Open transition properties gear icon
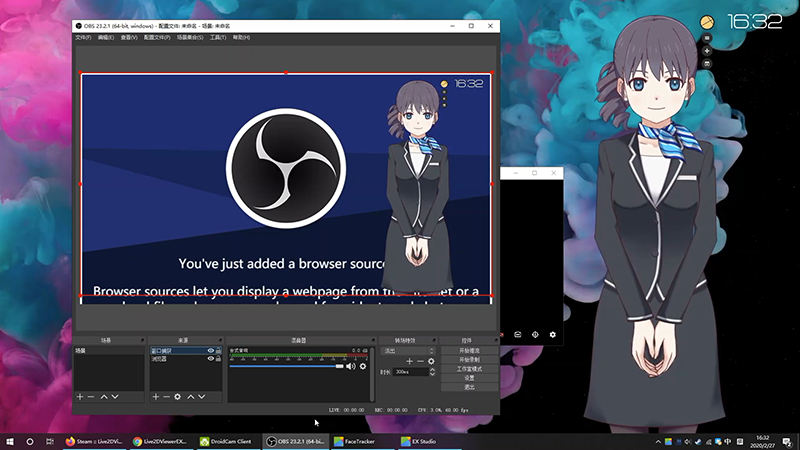This screenshot has width=800, height=450. coord(431,361)
